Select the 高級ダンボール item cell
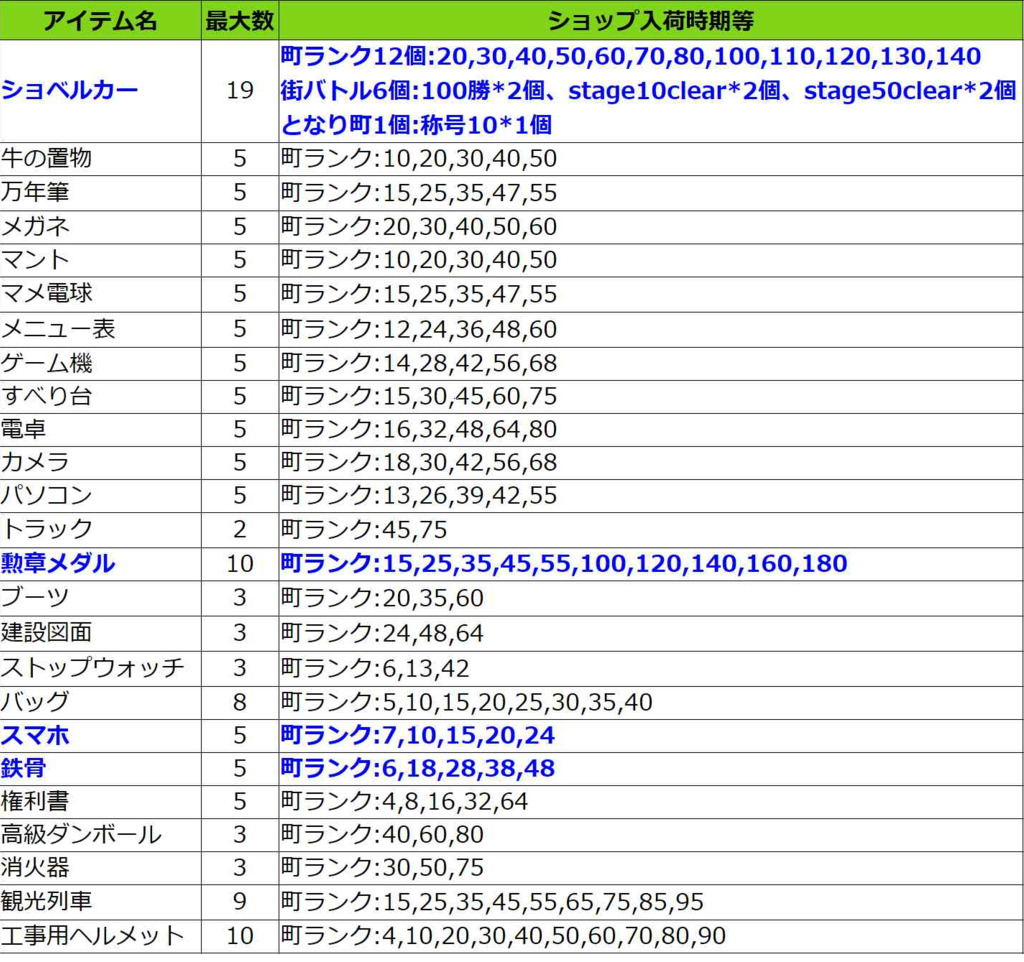 81,835
